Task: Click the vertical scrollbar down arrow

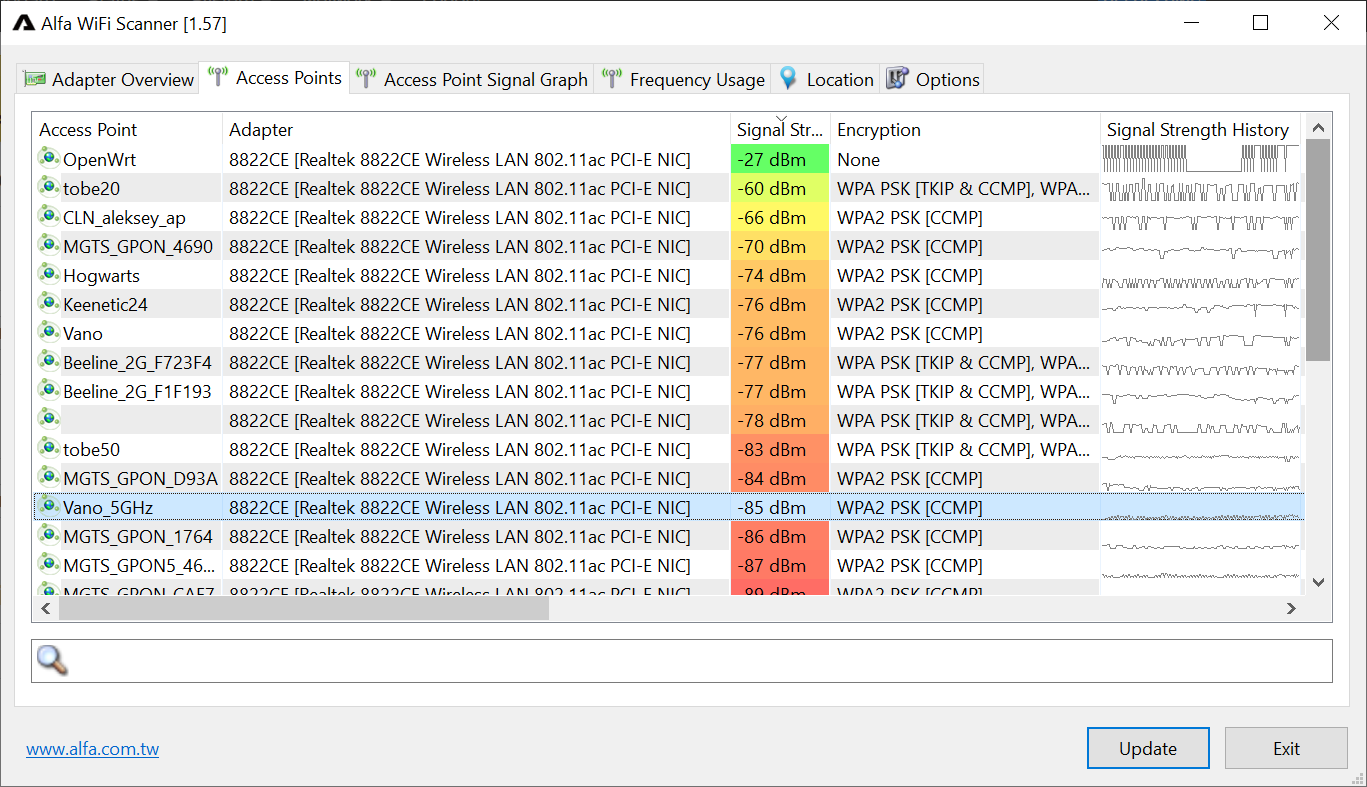Action: [x=1318, y=581]
